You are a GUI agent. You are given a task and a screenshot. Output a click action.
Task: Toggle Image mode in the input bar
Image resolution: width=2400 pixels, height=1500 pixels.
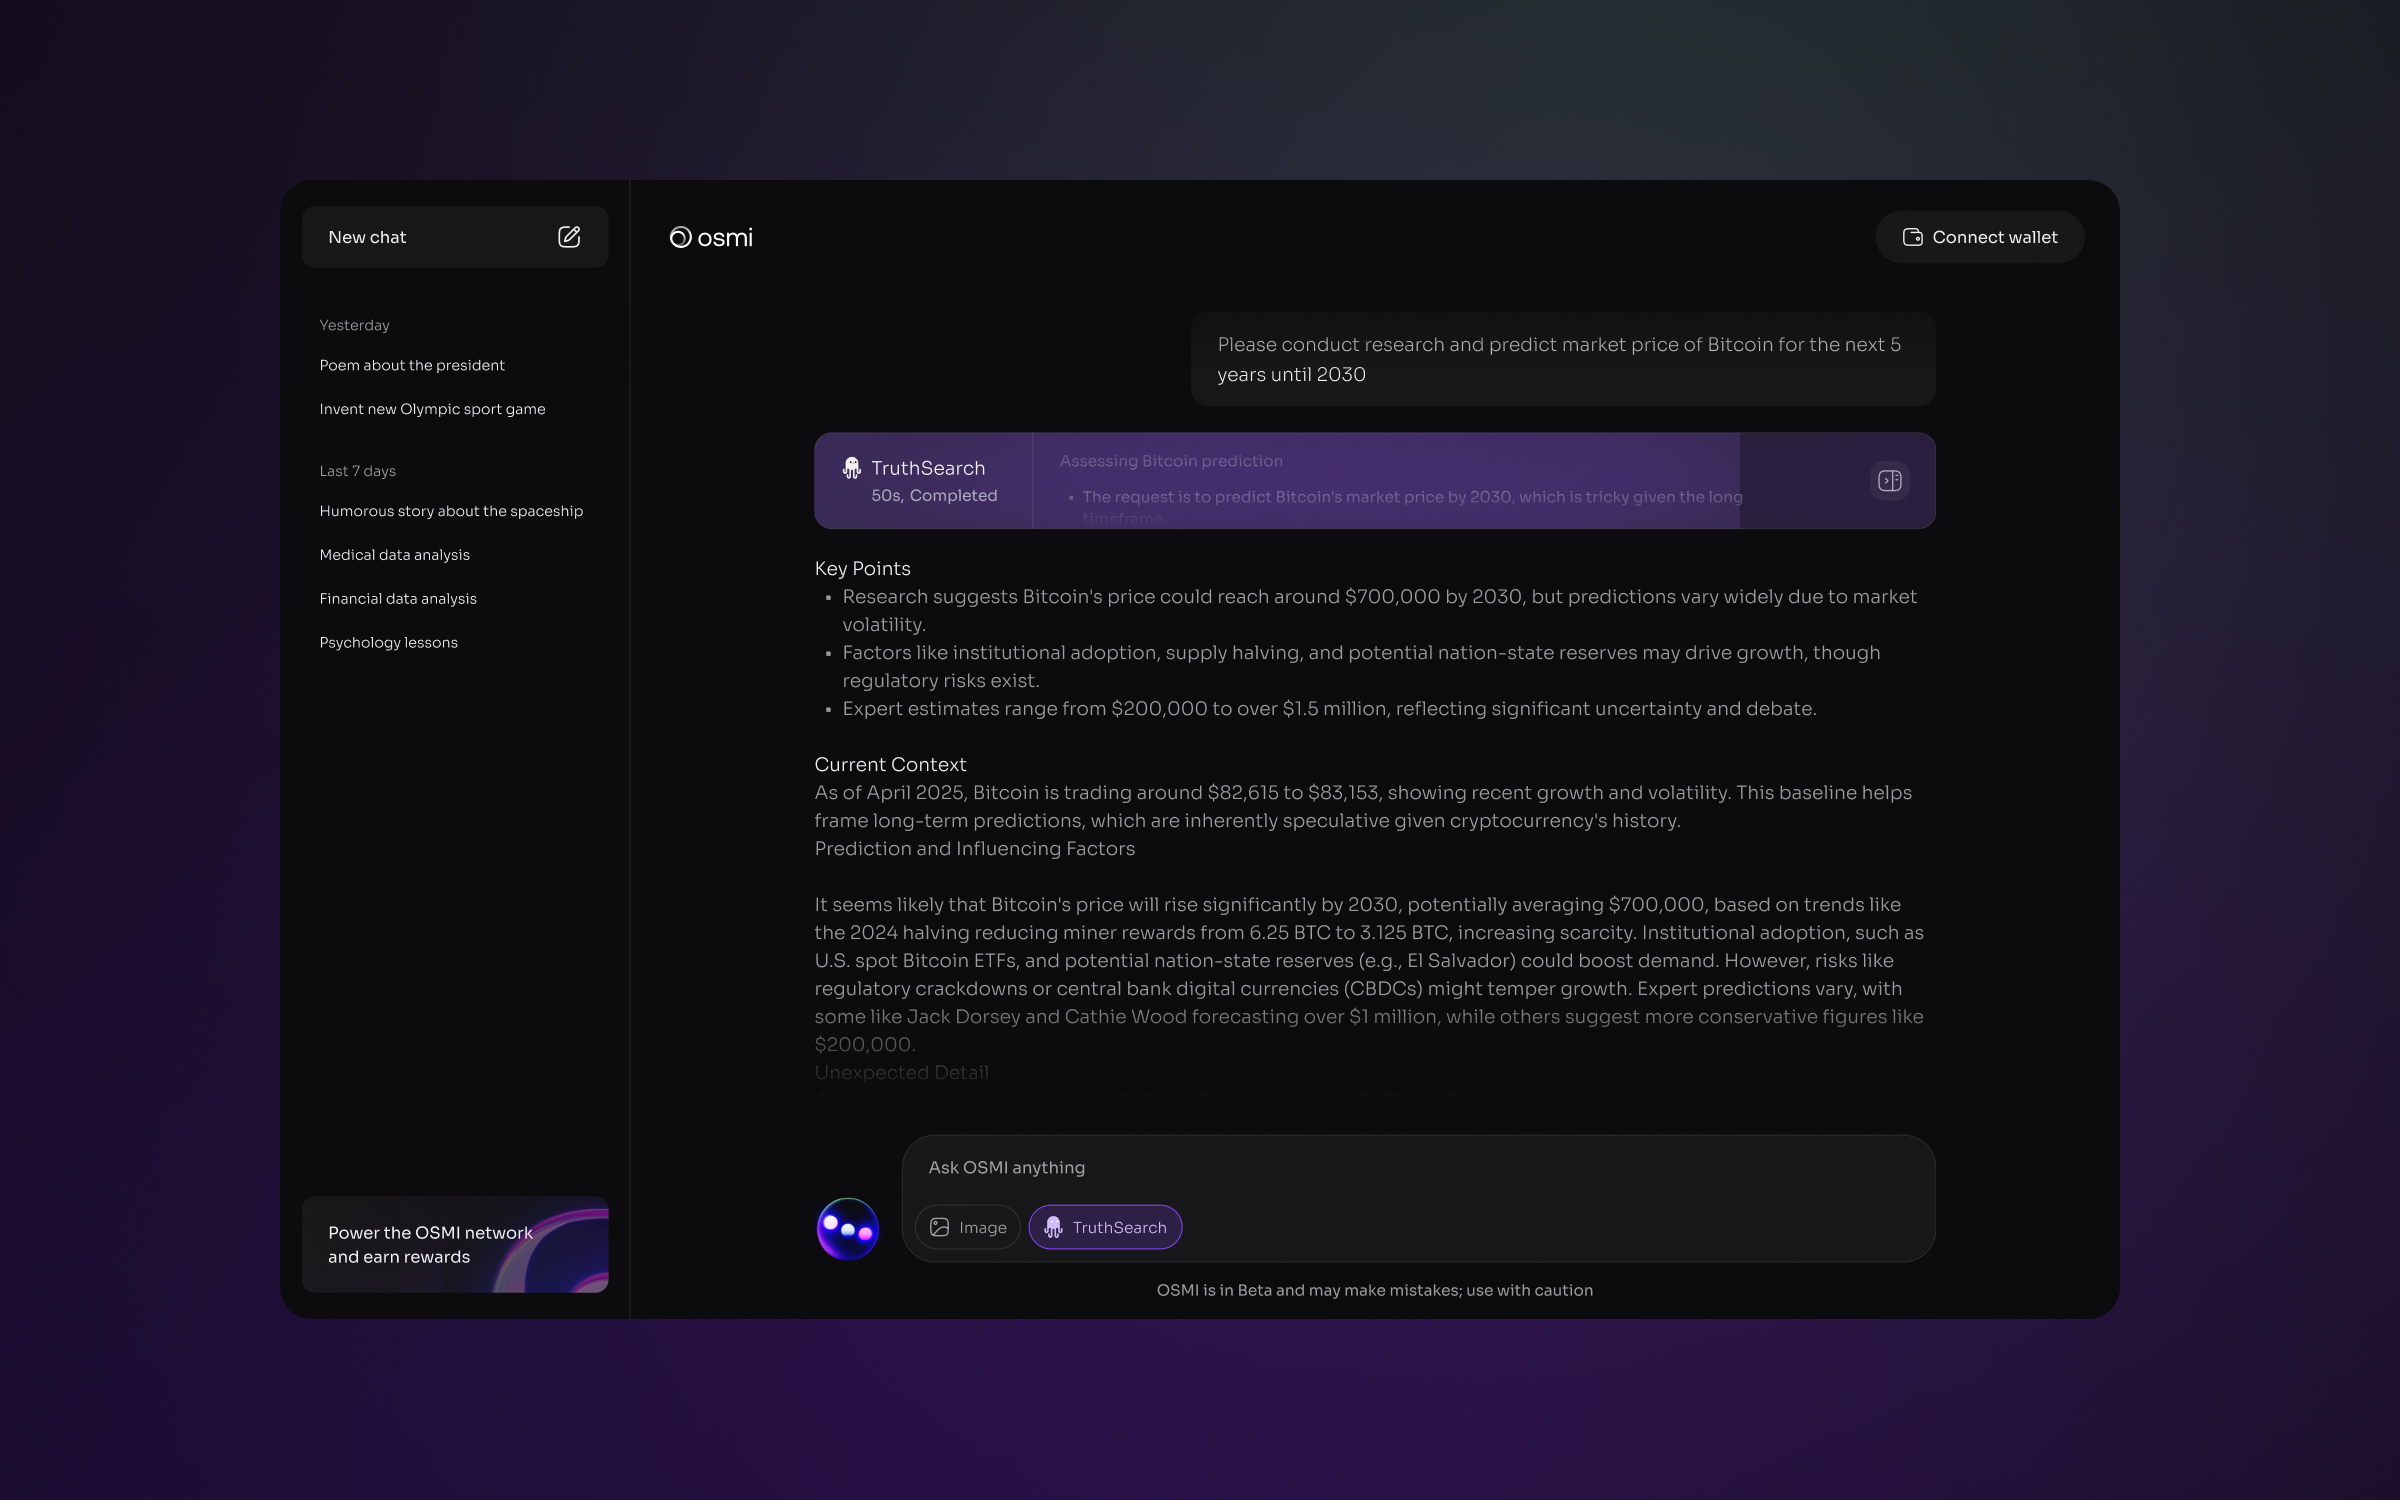point(967,1227)
